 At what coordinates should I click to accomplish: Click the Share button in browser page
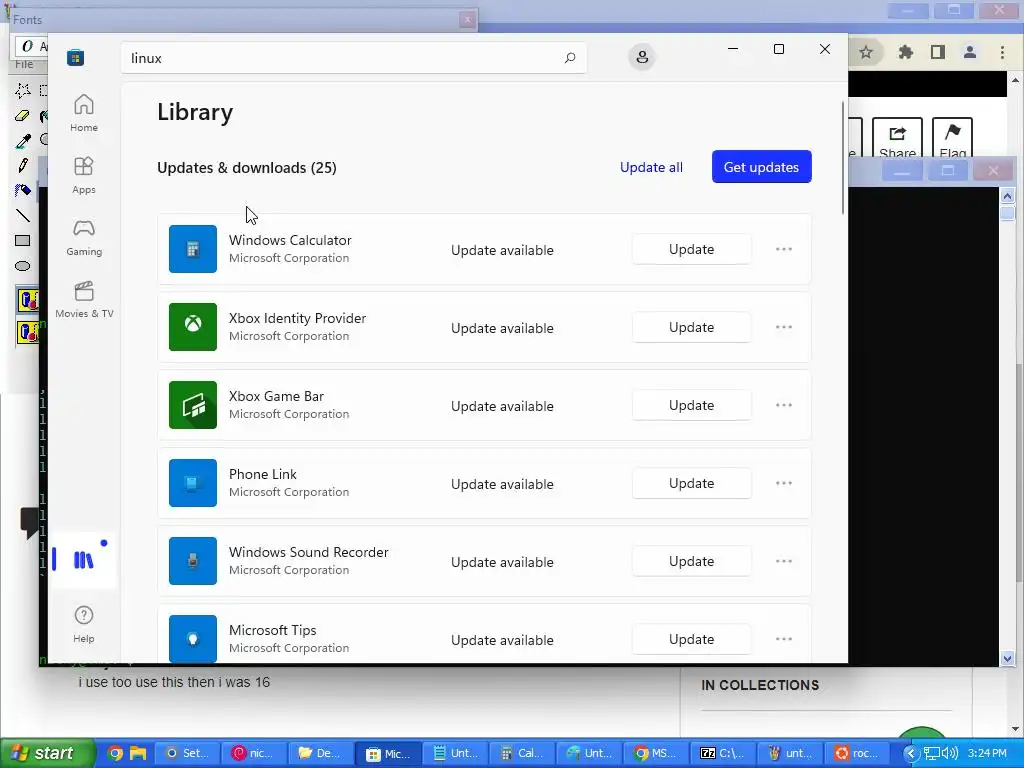coord(897,140)
